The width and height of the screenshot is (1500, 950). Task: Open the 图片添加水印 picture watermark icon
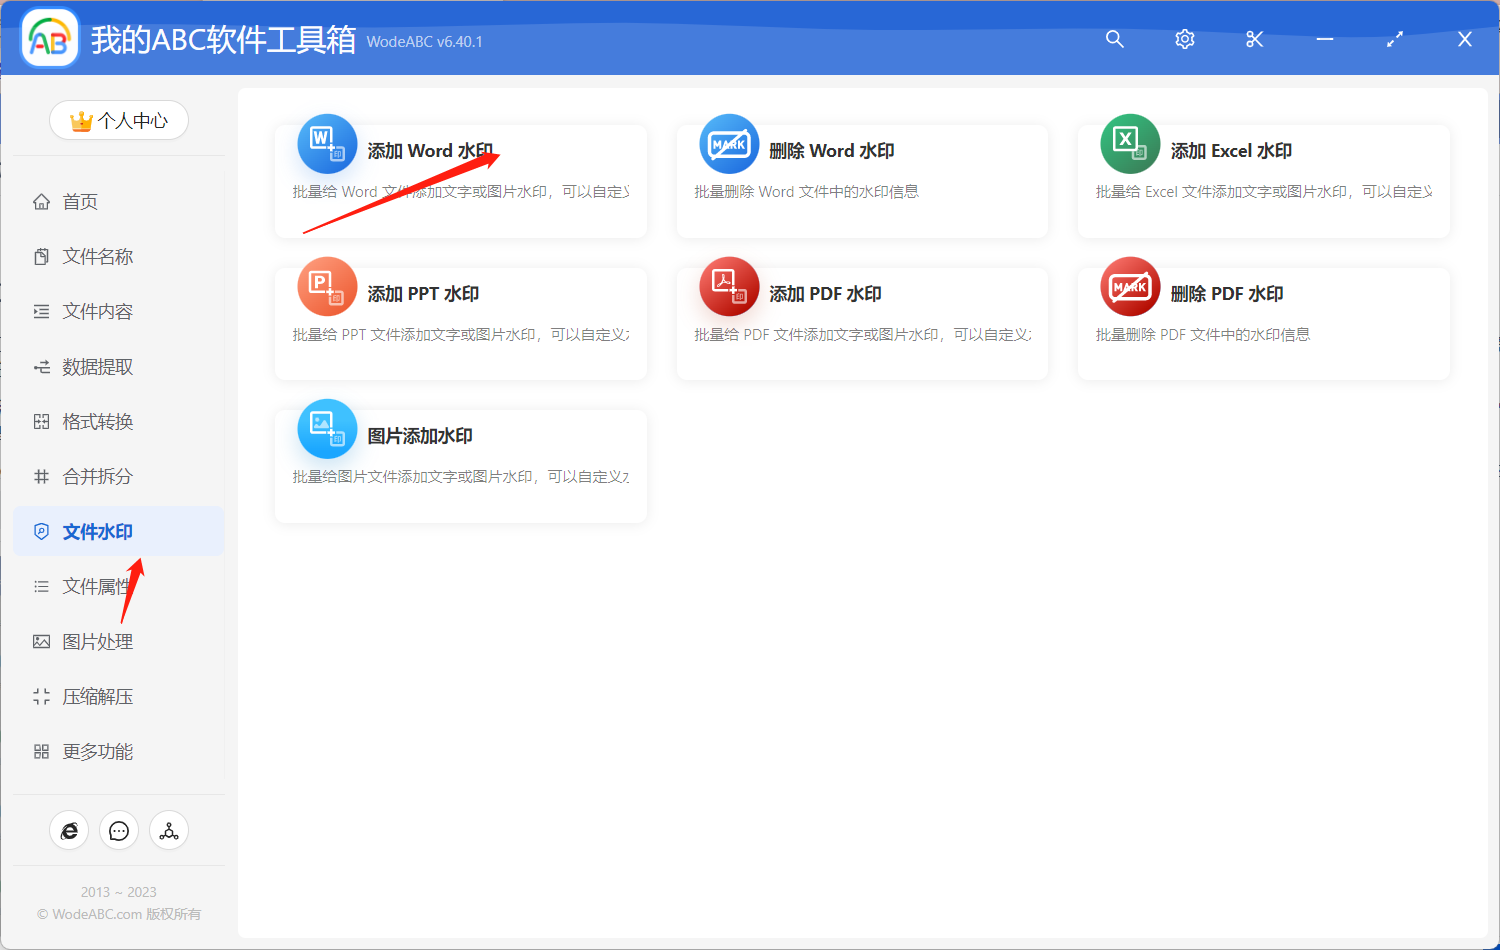(x=326, y=428)
